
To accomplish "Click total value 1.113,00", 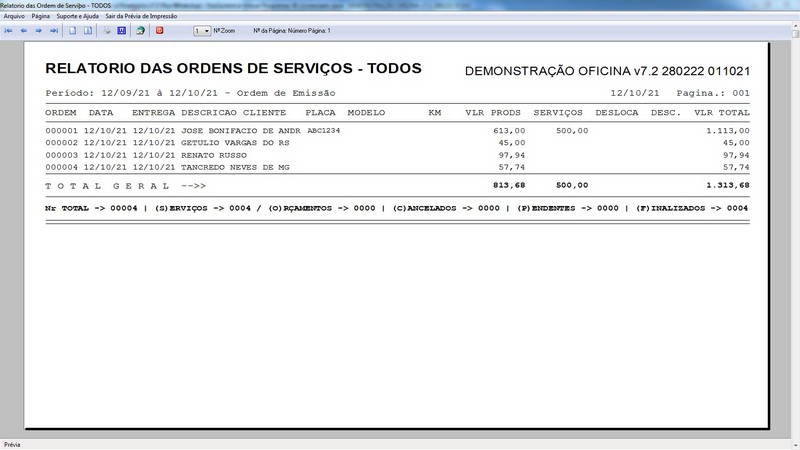I will pos(728,131).
